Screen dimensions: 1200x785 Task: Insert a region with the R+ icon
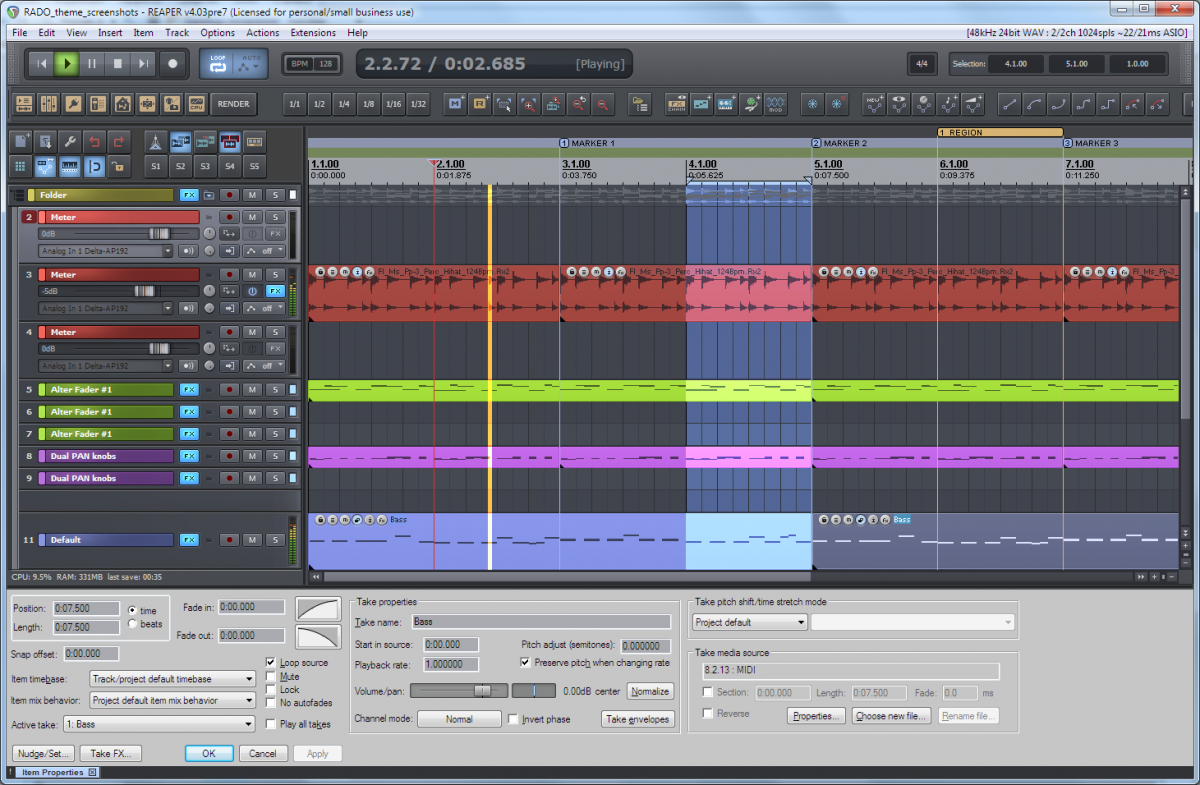click(x=481, y=104)
